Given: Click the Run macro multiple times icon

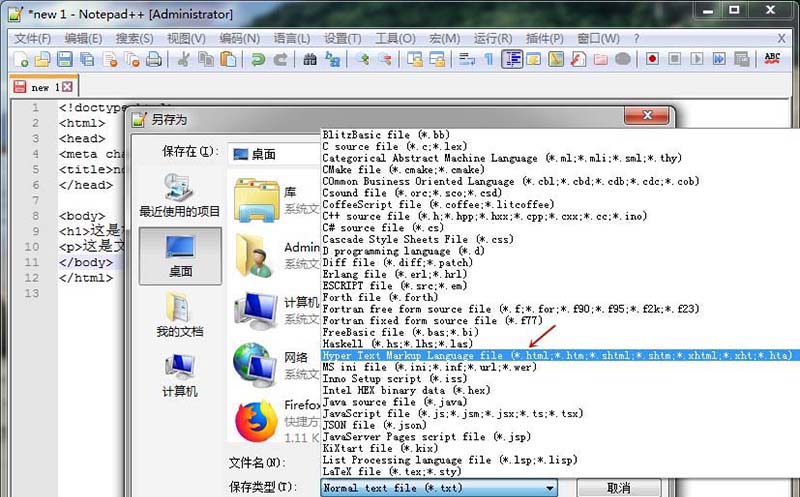Looking at the screenshot, I should pos(719,59).
